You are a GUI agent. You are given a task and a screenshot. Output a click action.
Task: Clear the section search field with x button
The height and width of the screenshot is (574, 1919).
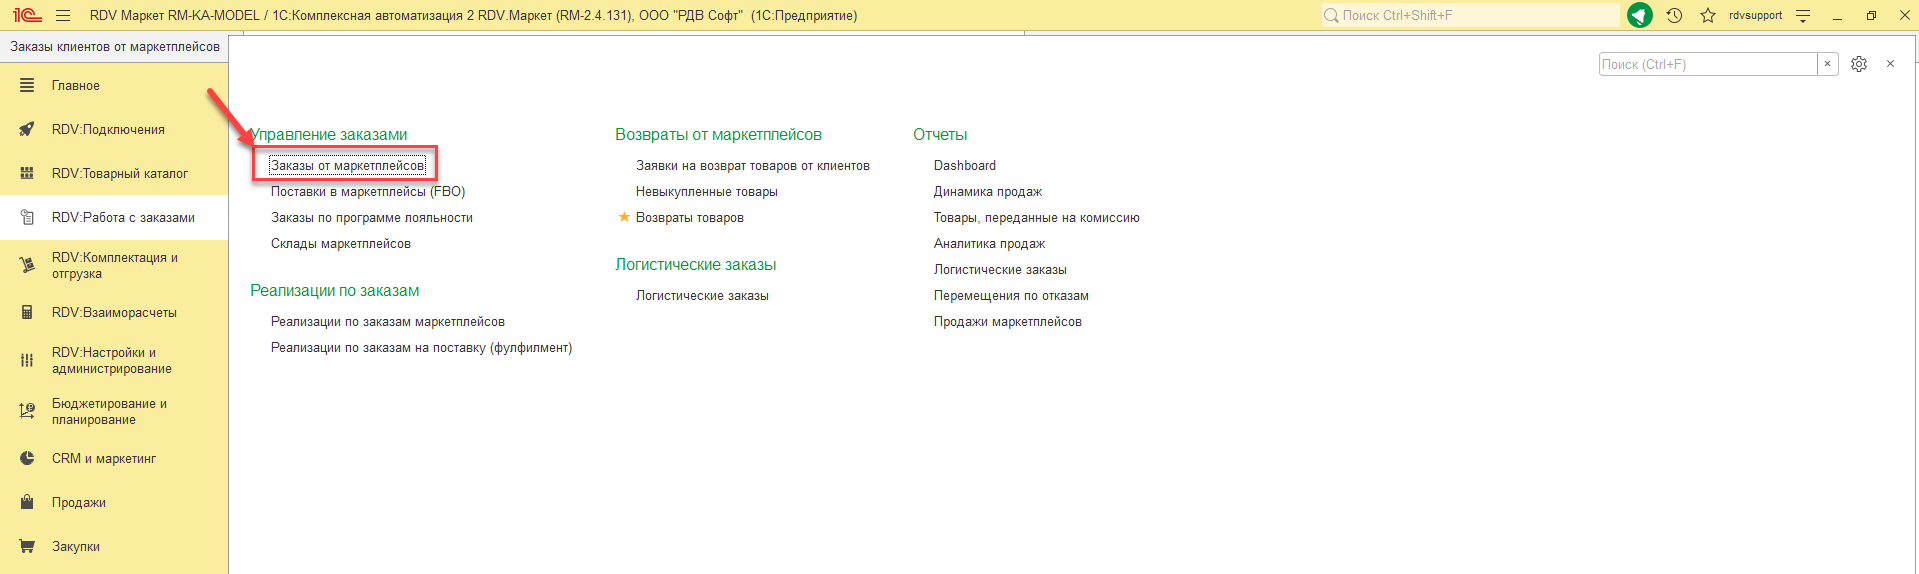click(1827, 64)
